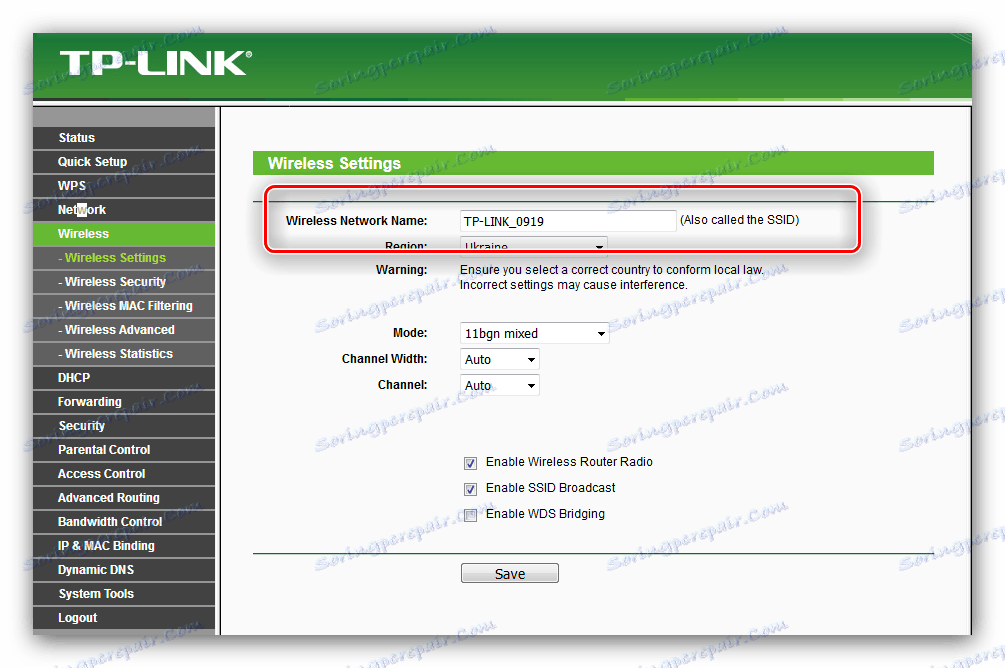Open the Network section

pos(124,210)
